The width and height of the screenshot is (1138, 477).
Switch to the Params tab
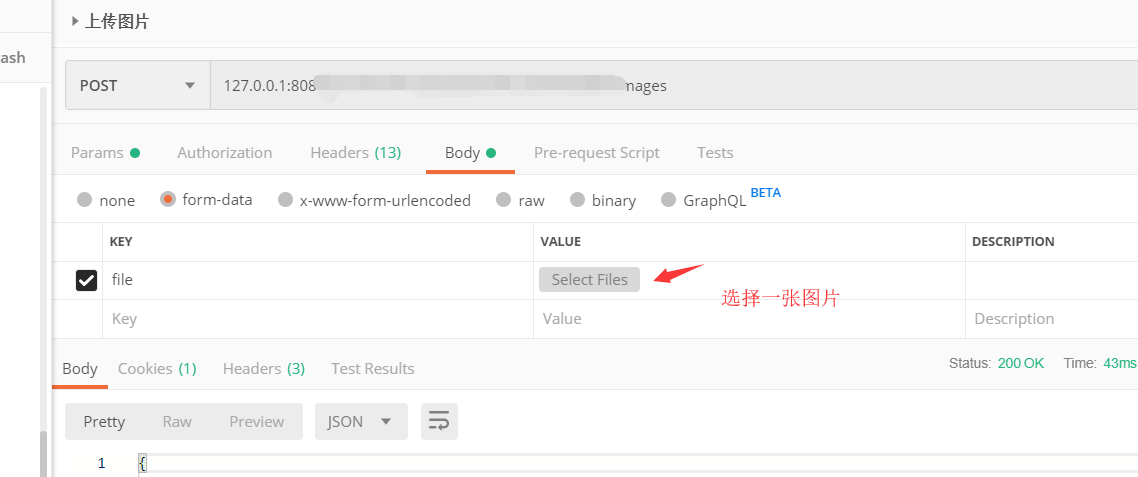click(x=105, y=152)
